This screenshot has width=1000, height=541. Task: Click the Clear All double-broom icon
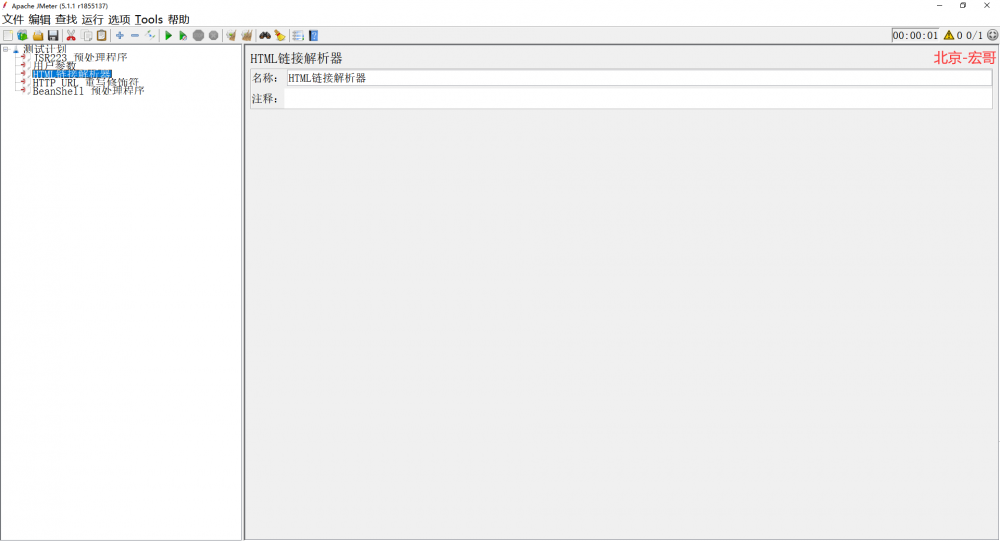[247, 36]
